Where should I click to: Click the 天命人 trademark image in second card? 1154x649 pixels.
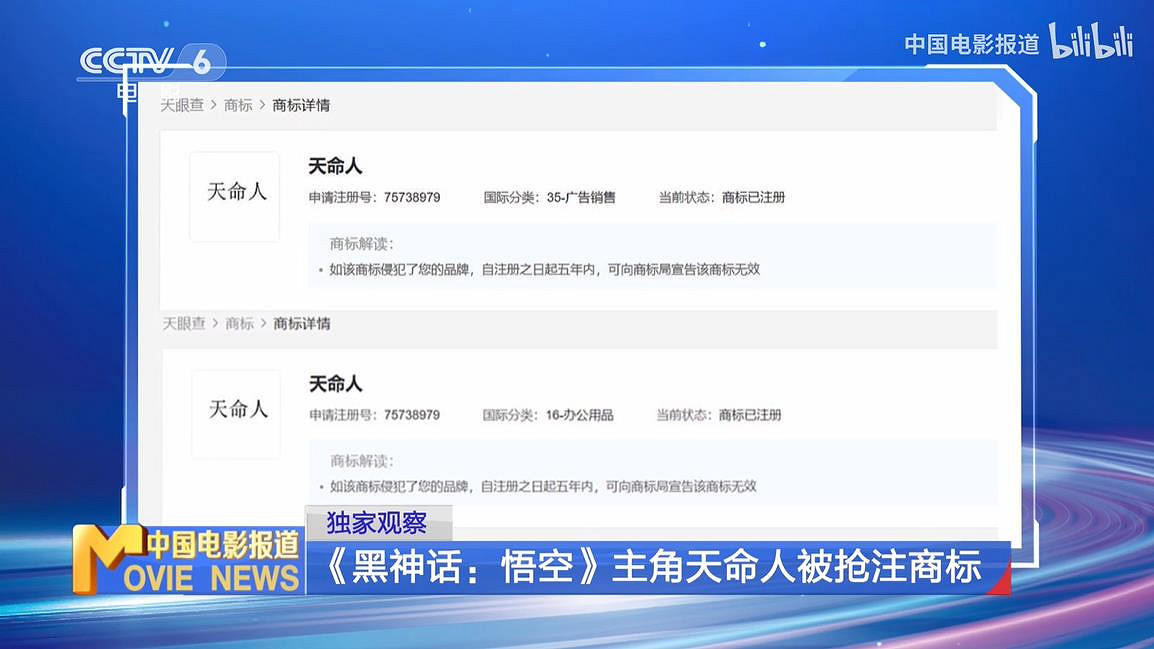(236, 412)
